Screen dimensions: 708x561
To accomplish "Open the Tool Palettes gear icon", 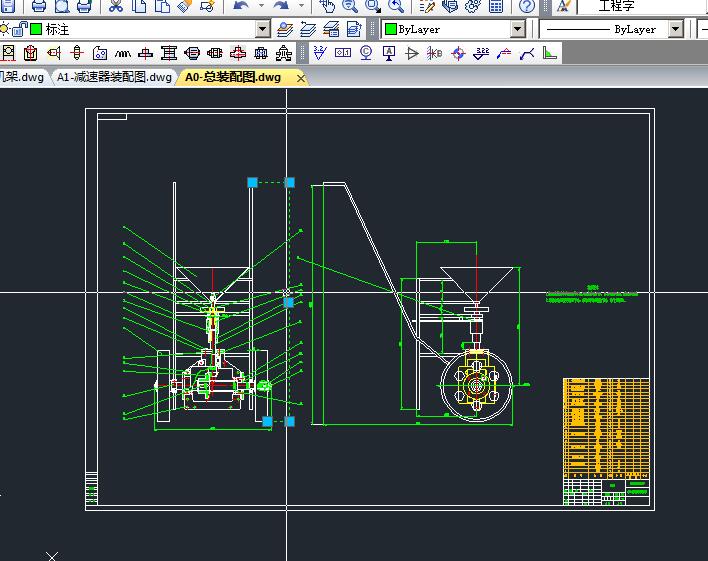I will [473, 5].
